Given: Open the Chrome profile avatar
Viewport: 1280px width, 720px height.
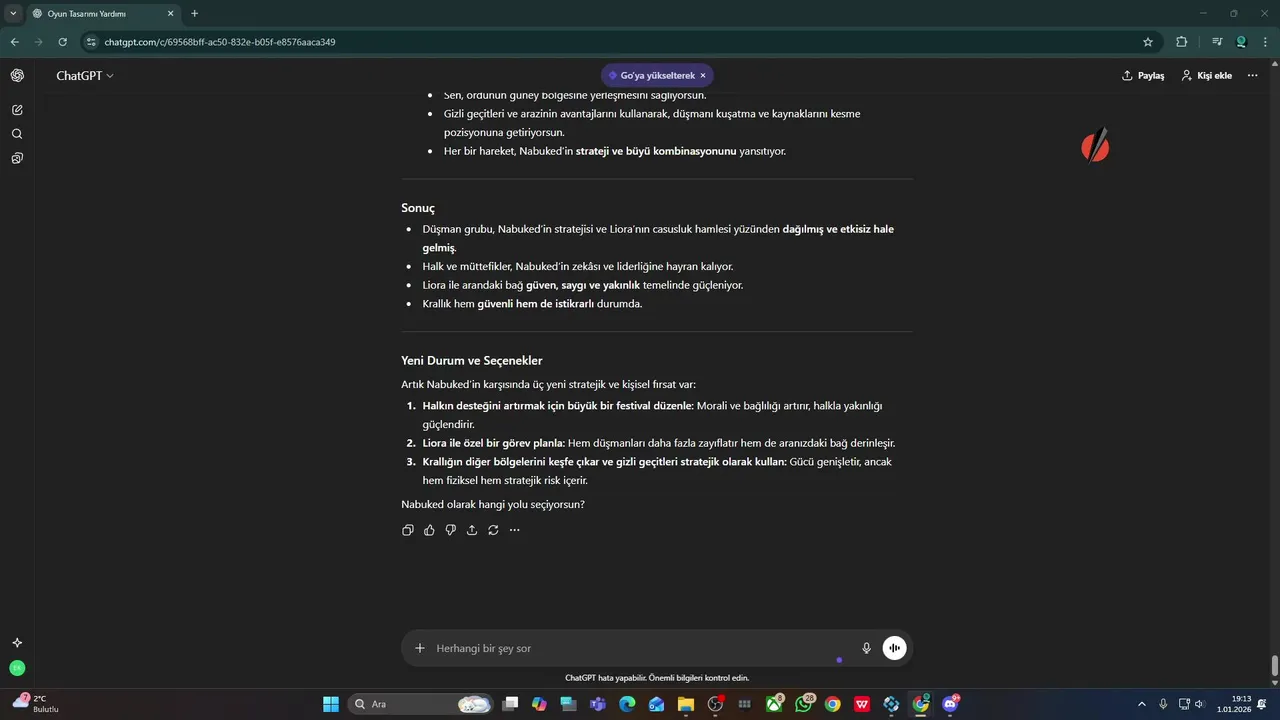Looking at the screenshot, I should click(x=1241, y=42).
